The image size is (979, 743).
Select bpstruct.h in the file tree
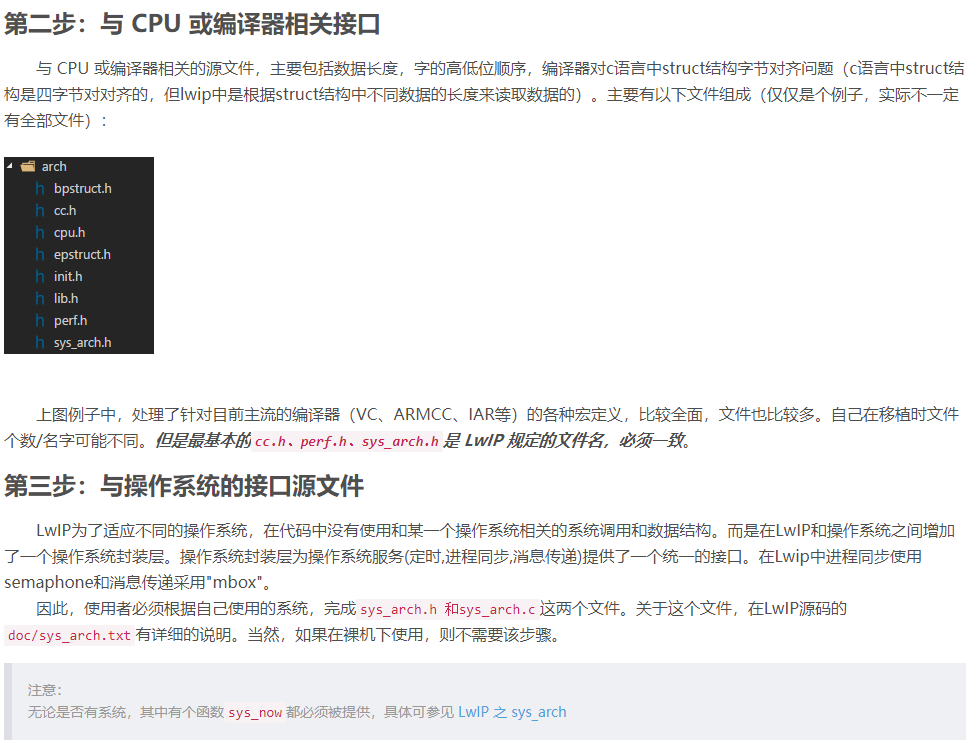click(82, 189)
